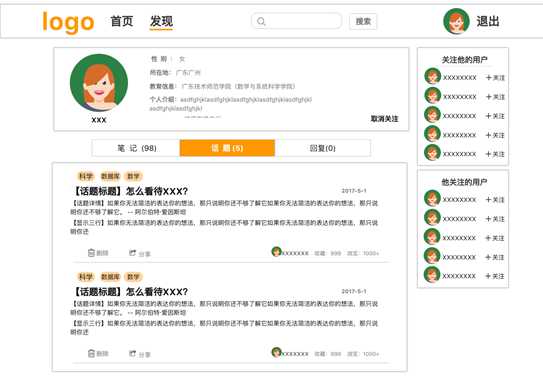Viewport: 543px width, 376px height.
Task: Click the 分享 share icon on second topic
Action: tap(132, 353)
